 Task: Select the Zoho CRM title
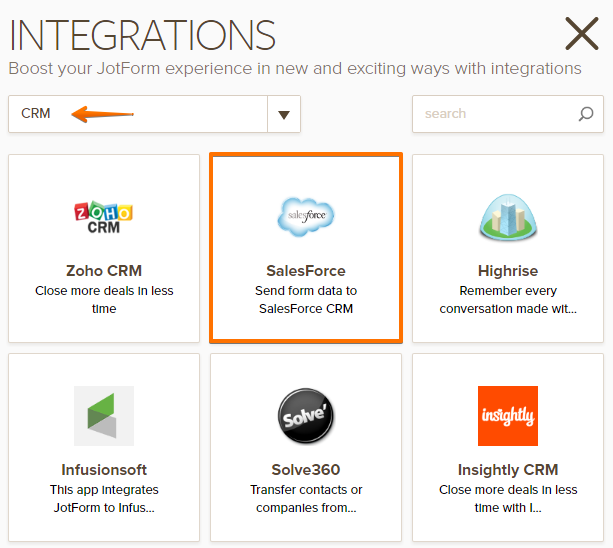(104, 271)
